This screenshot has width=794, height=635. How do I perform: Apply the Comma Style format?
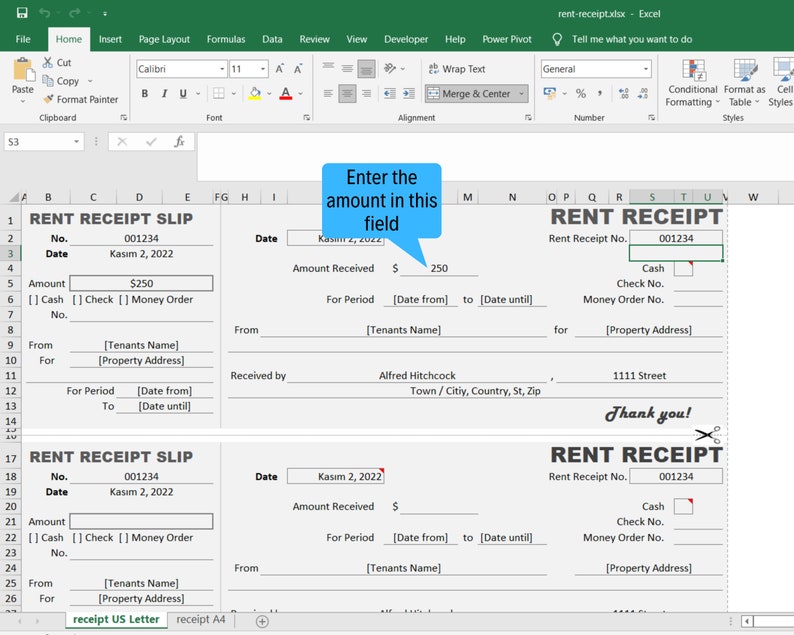600,93
